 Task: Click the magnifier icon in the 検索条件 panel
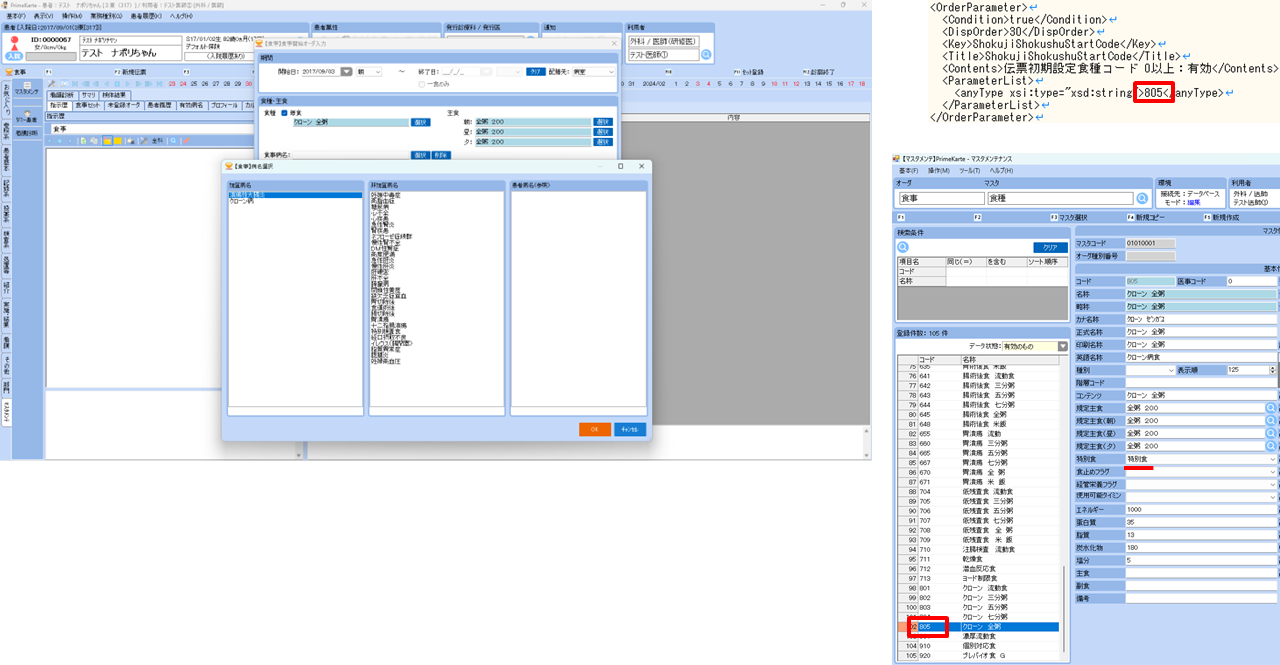pyautogui.click(x=903, y=246)
